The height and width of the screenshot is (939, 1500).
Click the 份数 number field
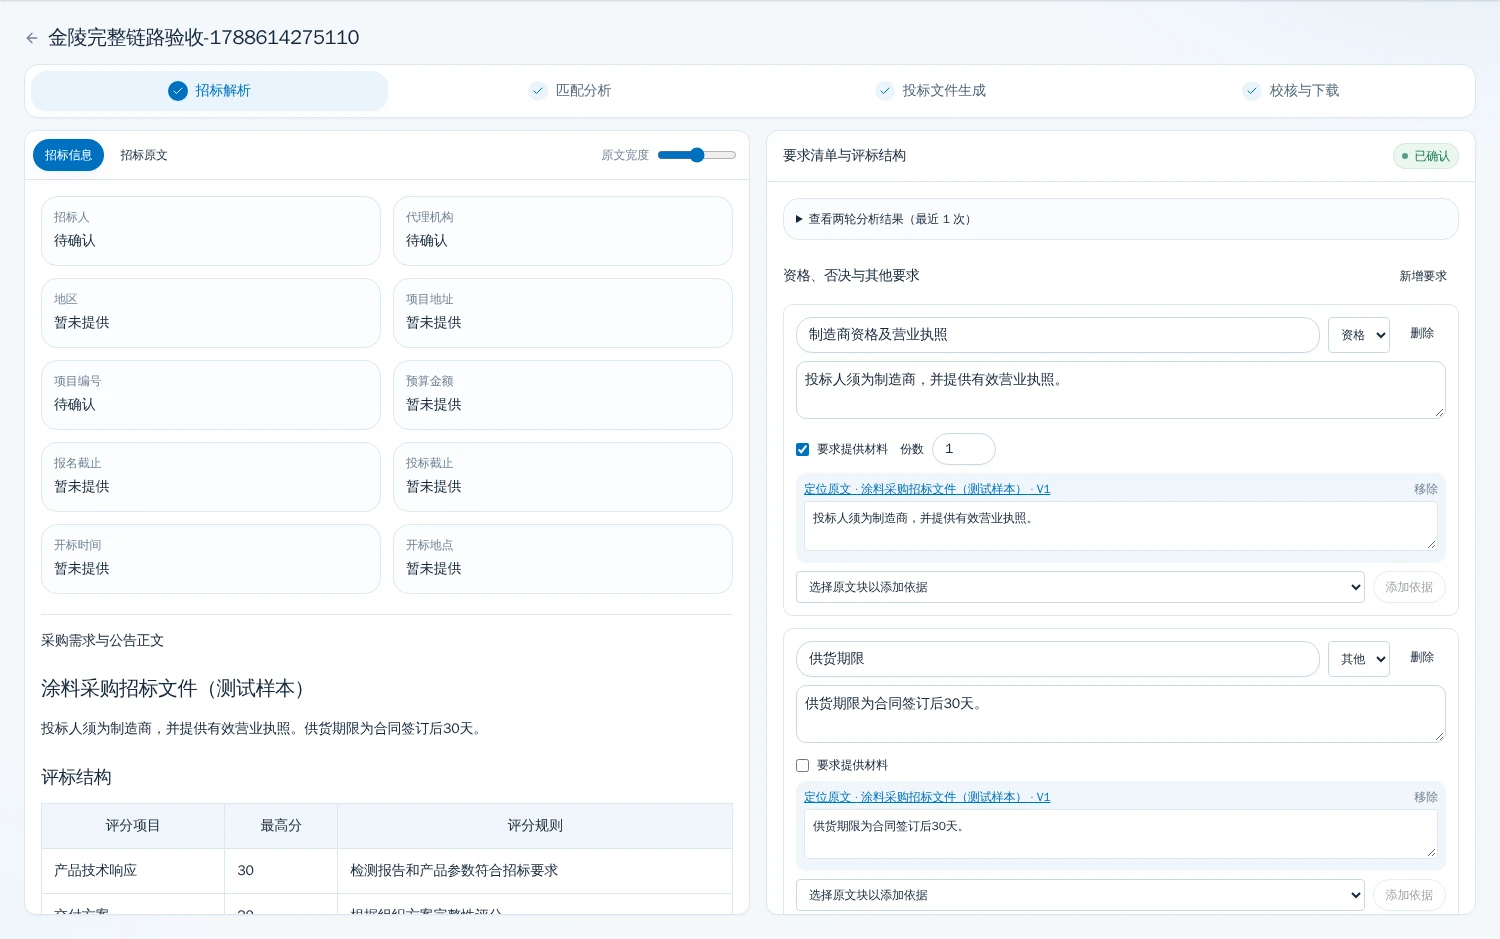point(963,449)
